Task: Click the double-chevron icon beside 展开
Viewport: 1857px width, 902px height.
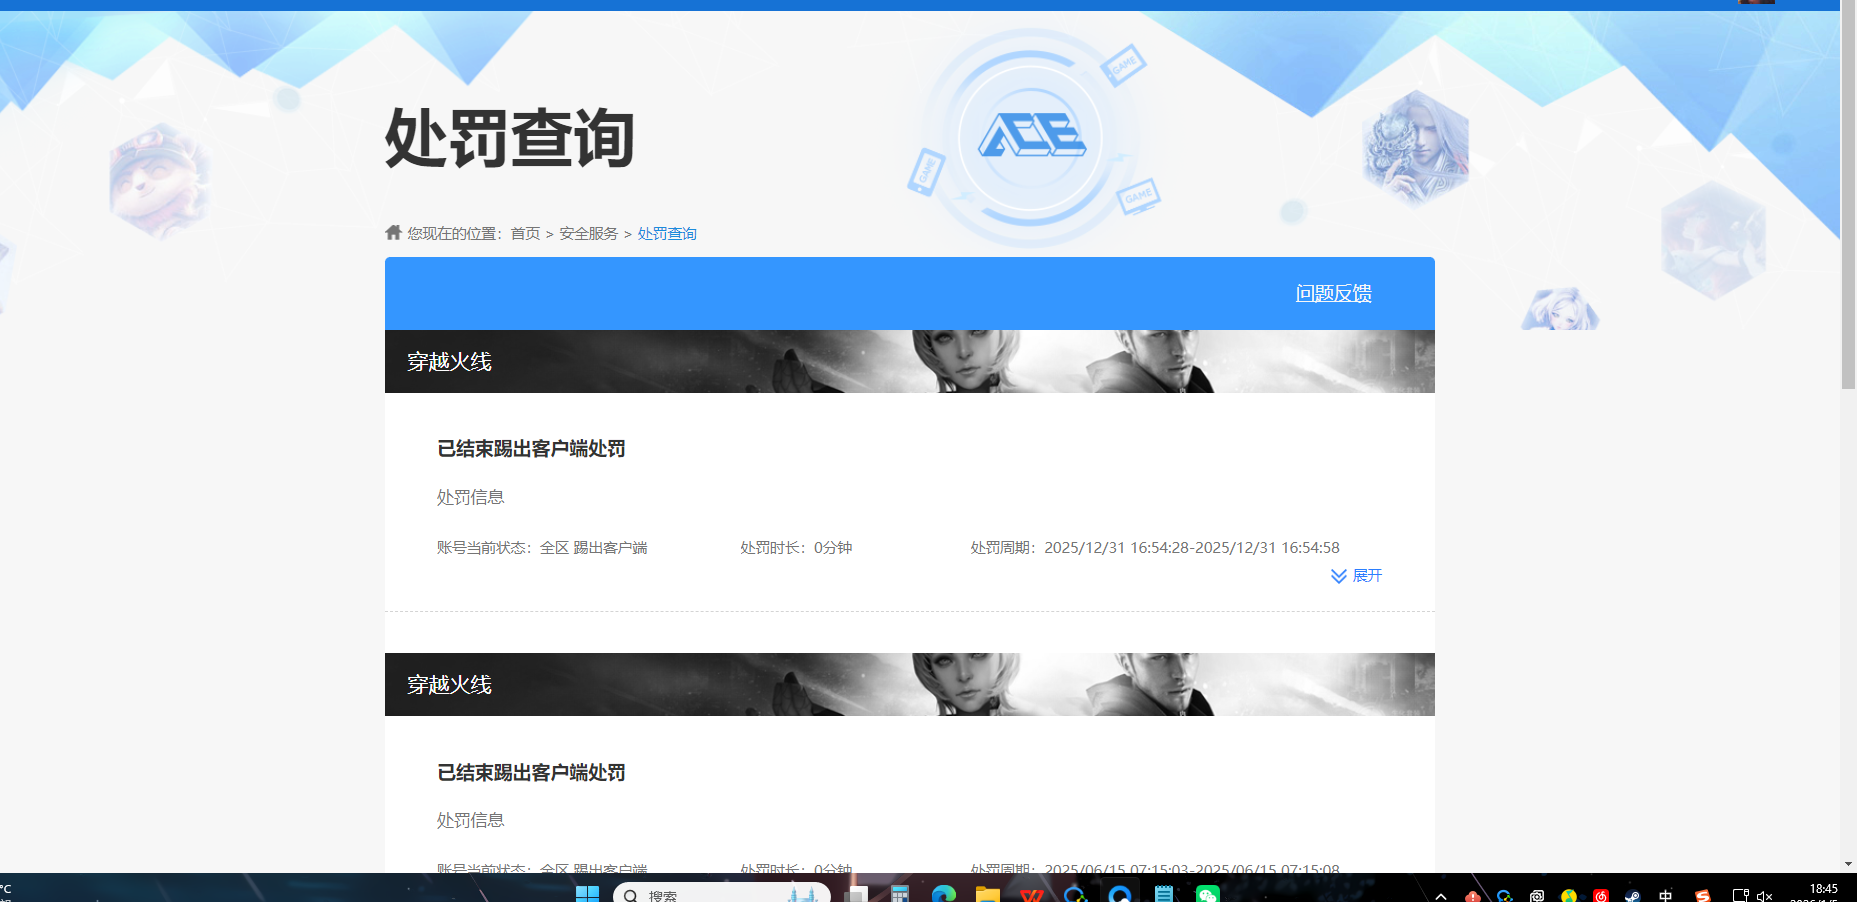Action: click(1338, 576)
